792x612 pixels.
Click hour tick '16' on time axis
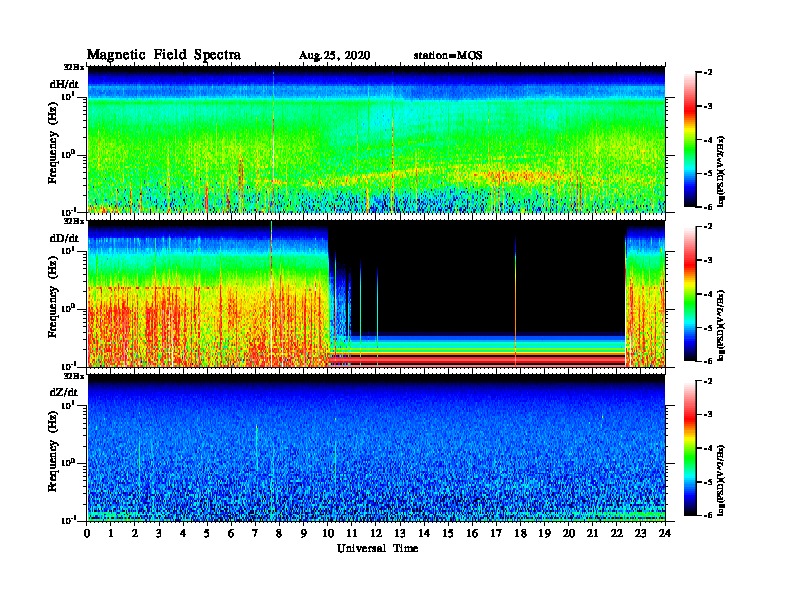point(472,534)
